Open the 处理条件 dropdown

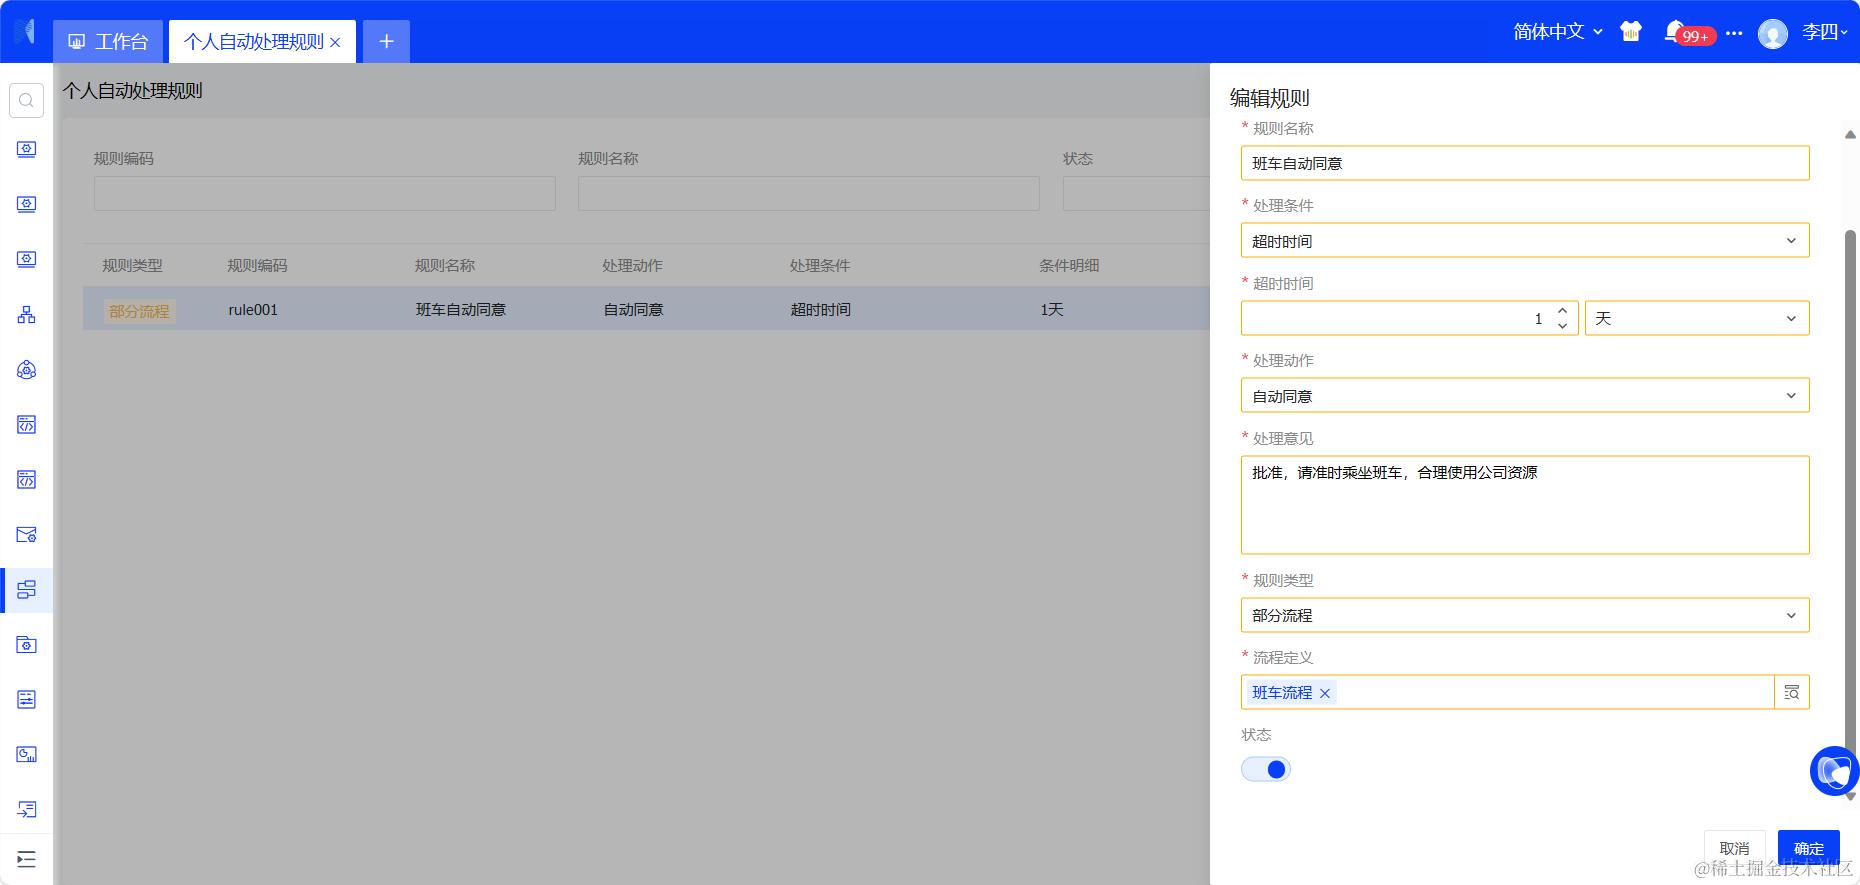1525,240
